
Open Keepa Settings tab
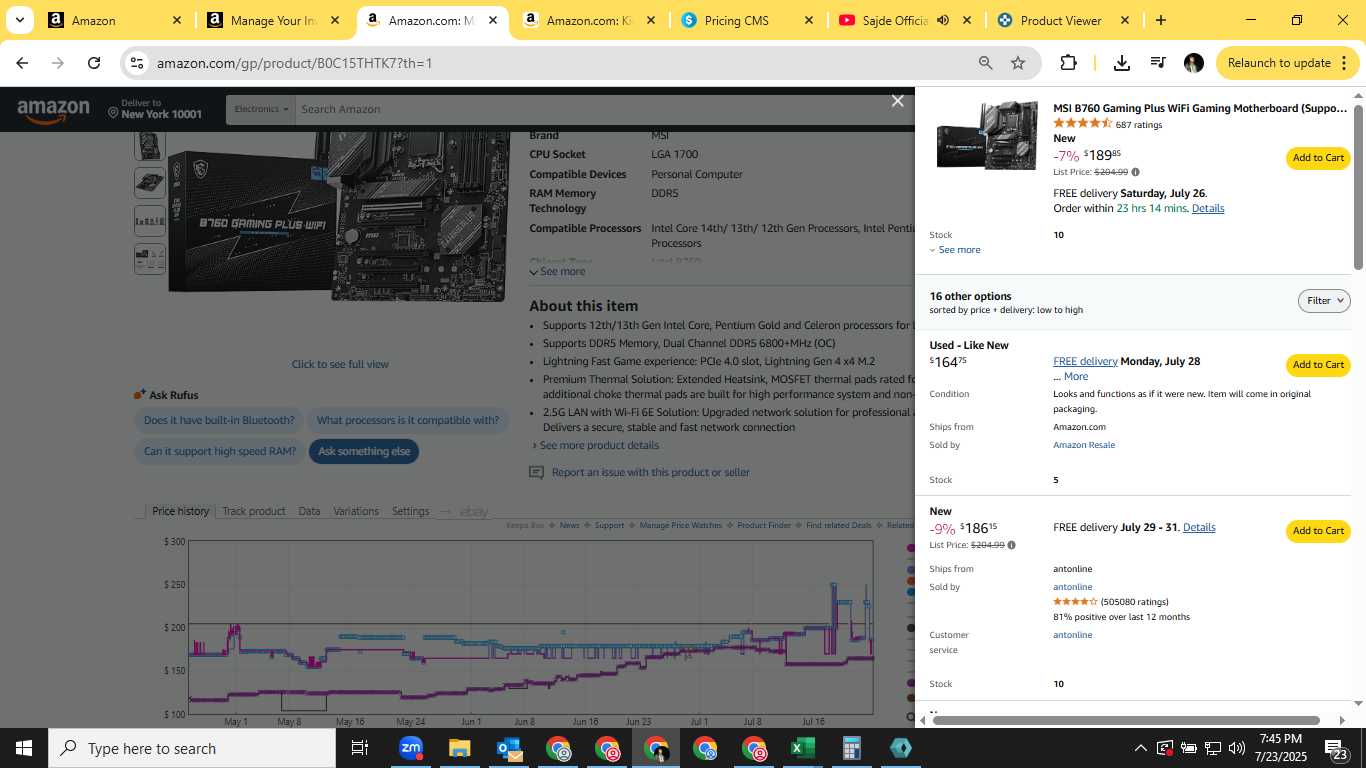point(410,511)
